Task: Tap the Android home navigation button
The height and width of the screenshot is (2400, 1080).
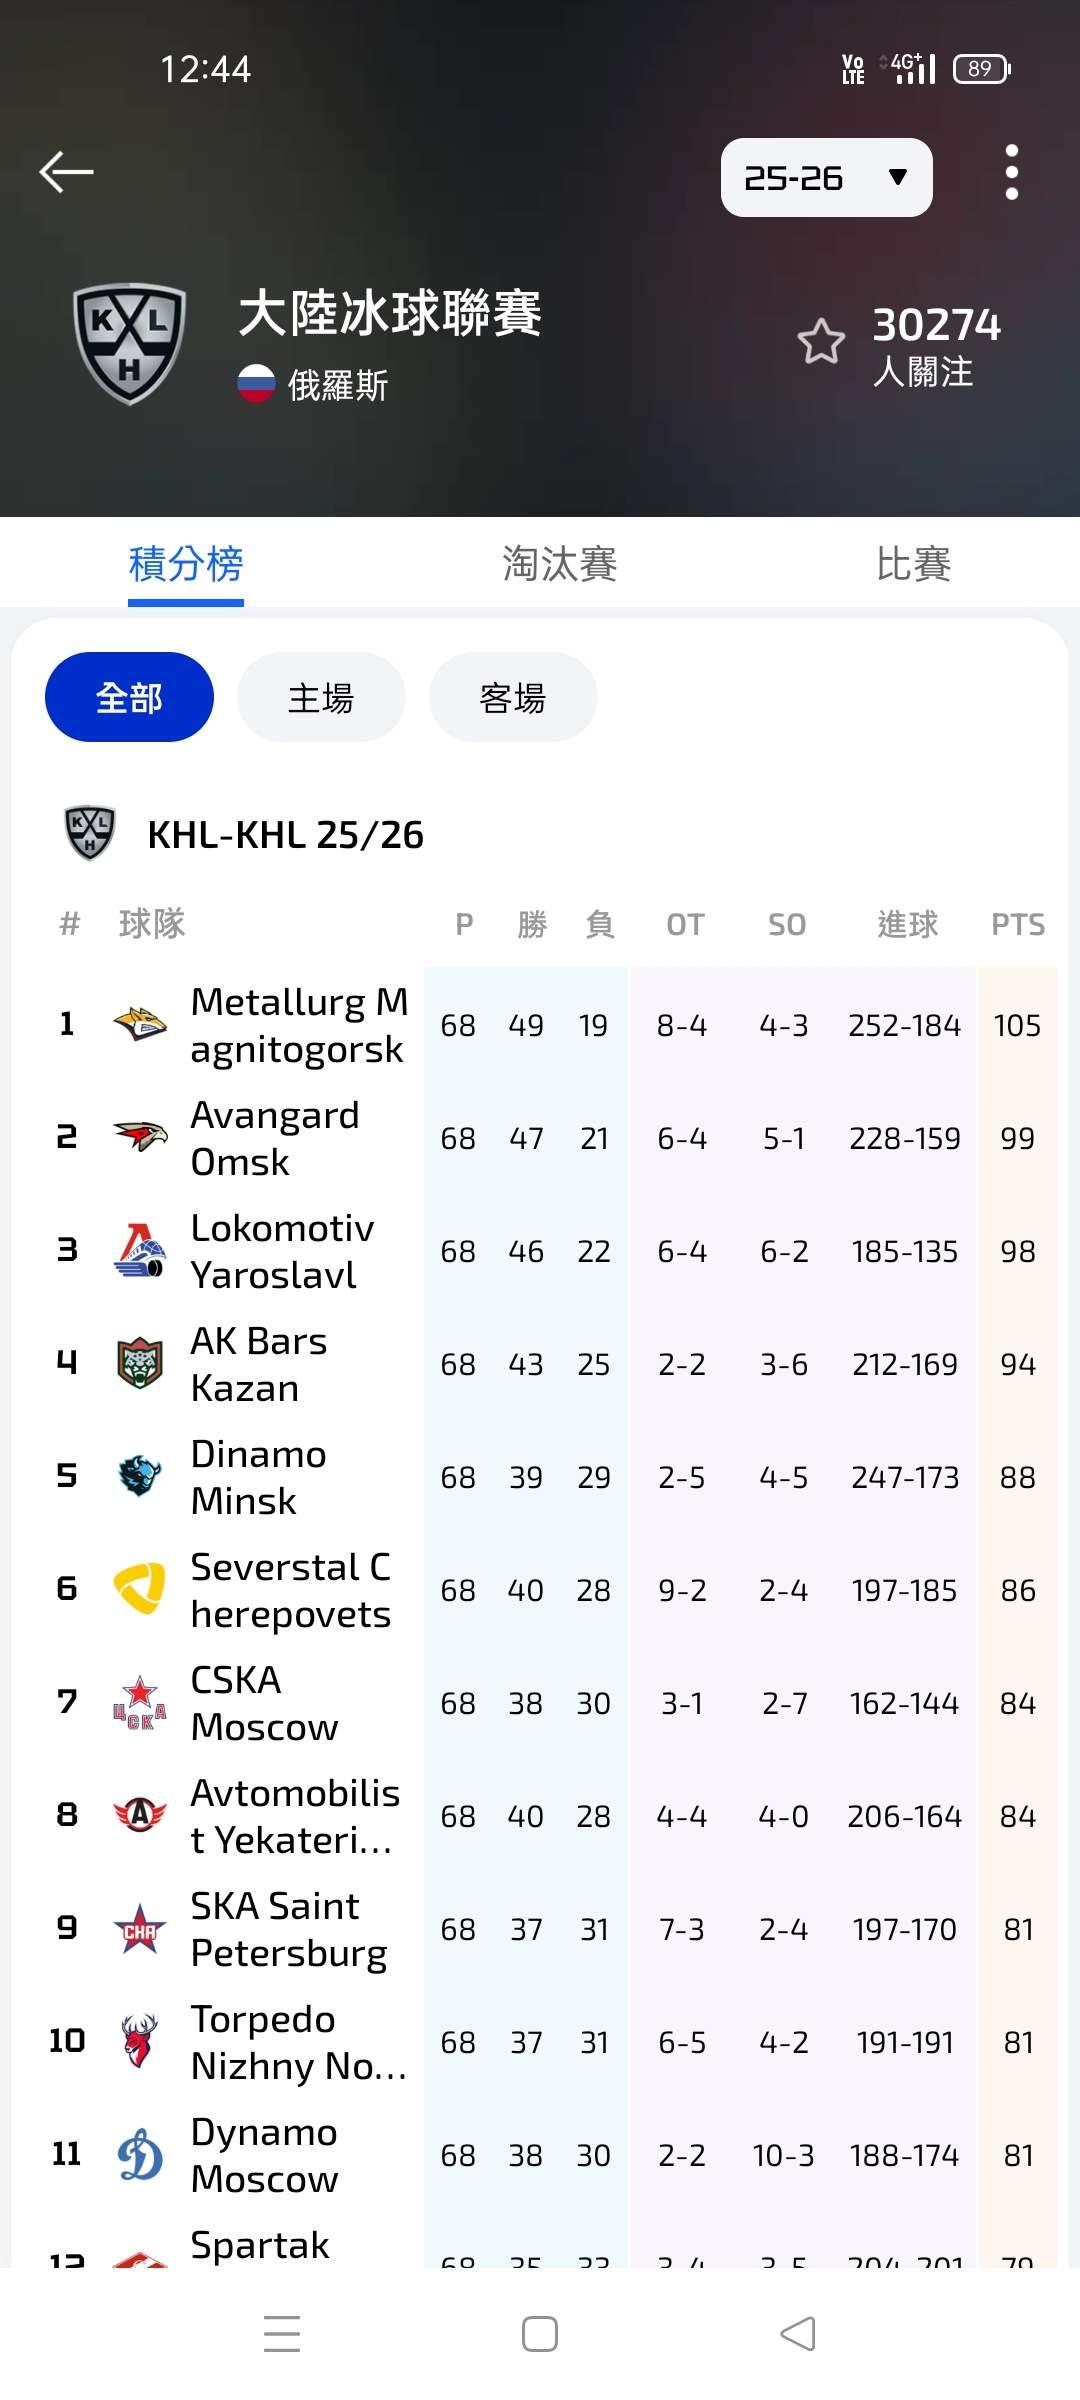Action: tap(540, 2334)
